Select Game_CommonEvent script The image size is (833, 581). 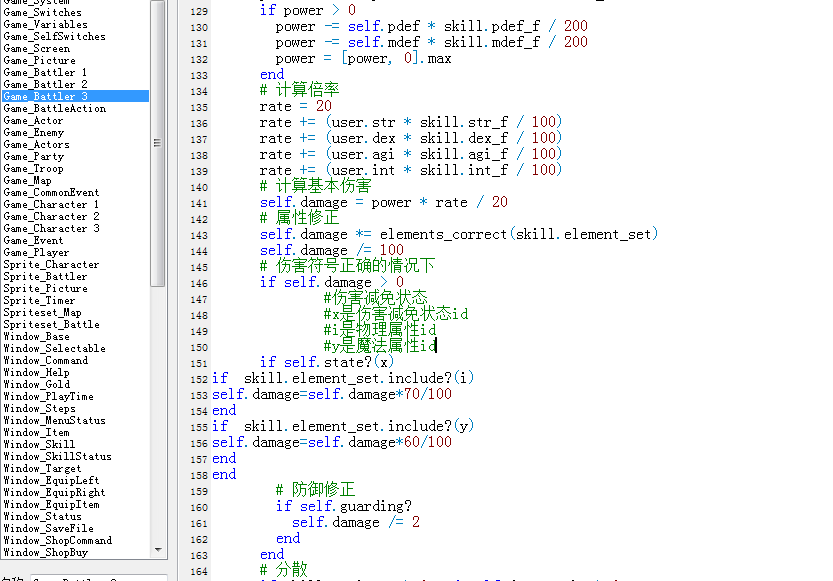[51, 192]
